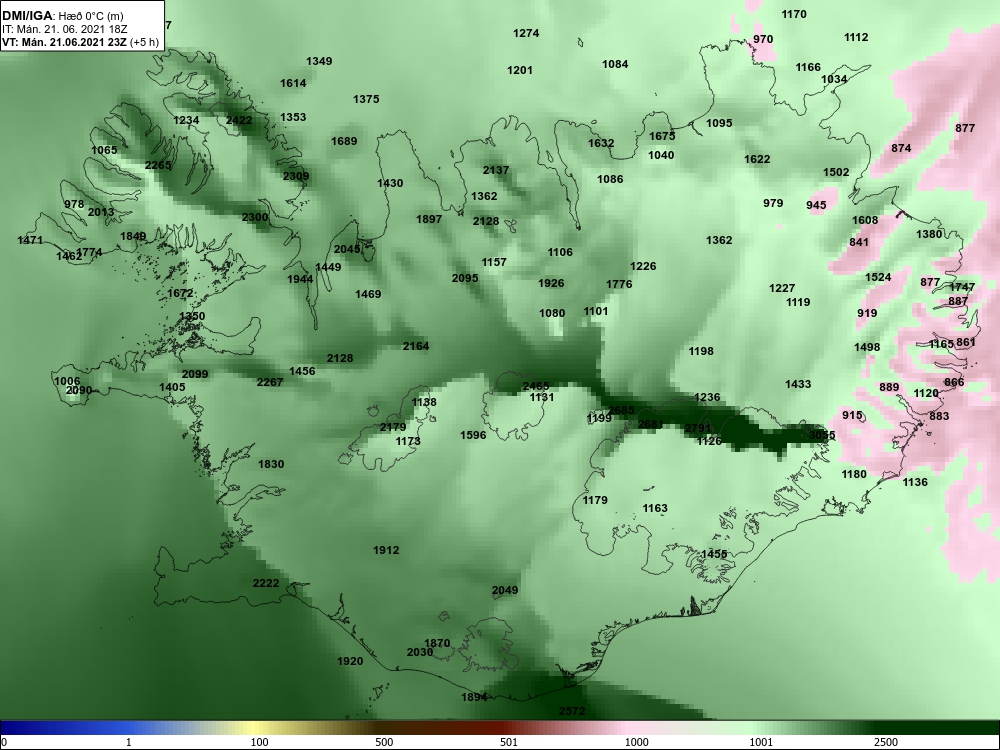Click the map value 2179

click(x=393, y=427)
